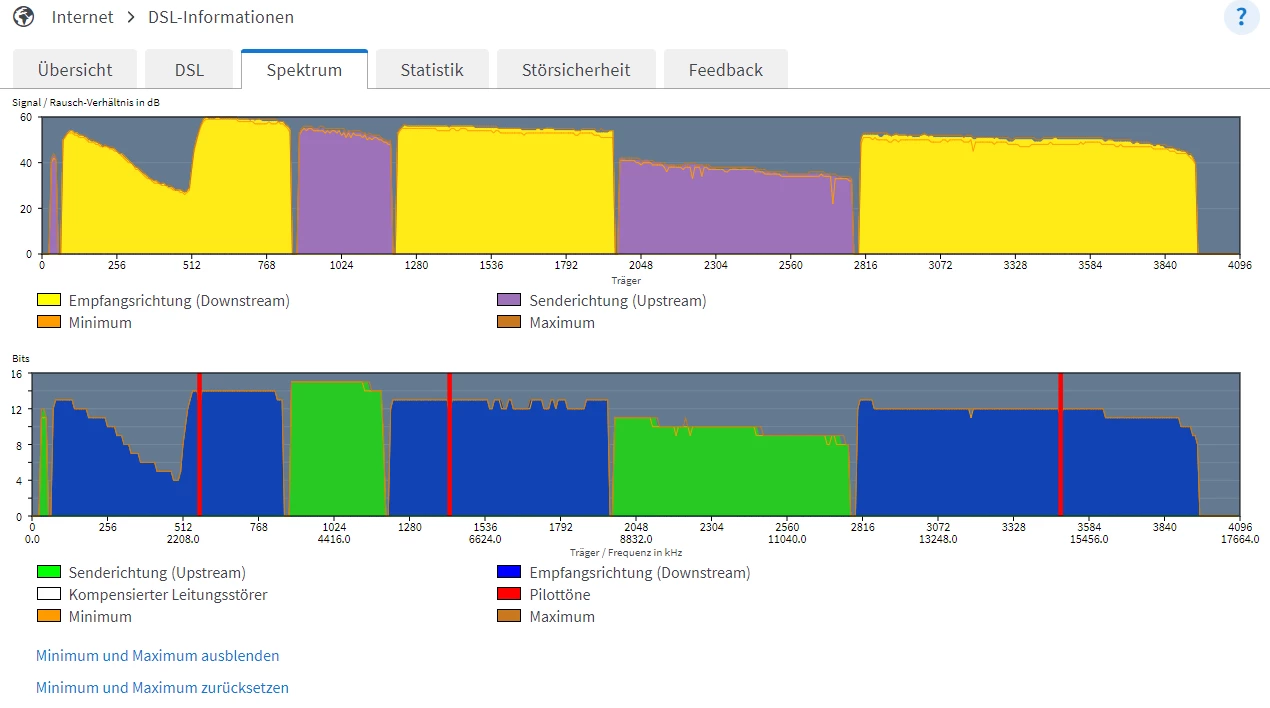Click the 2208.0 frequency axis value
Image resolution: width=1270 pixels, height=708 pixels.
(183, 539)
